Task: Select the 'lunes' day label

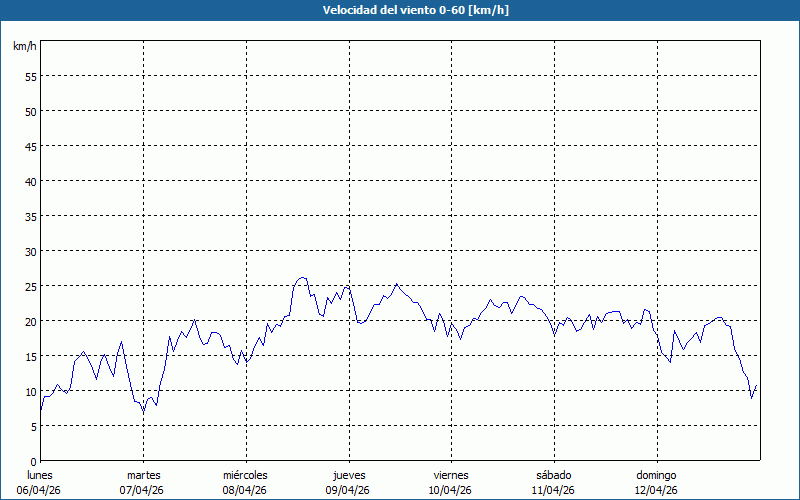Action: pos(40,475)
